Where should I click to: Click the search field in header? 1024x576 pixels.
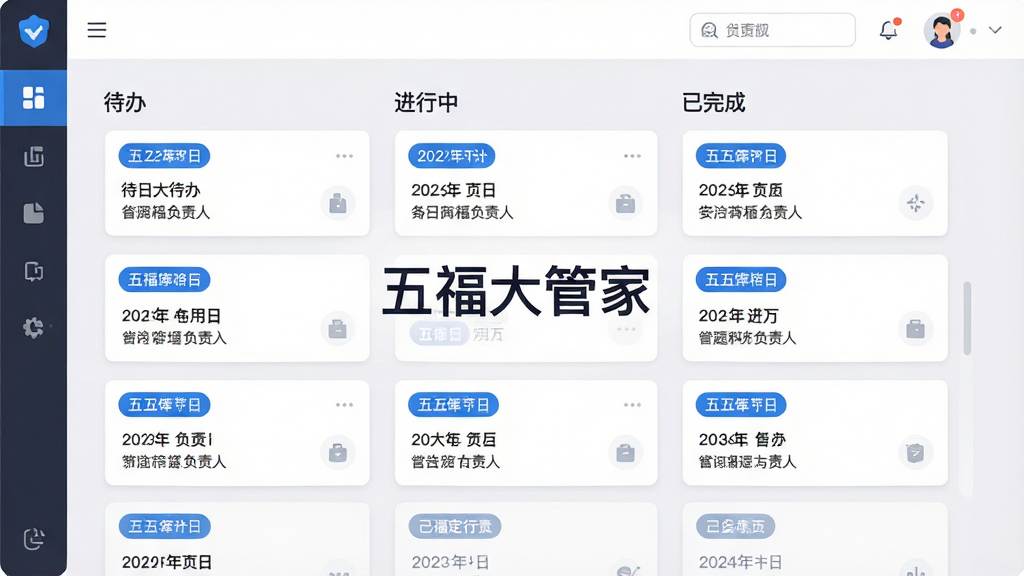[x=773, y=30]
